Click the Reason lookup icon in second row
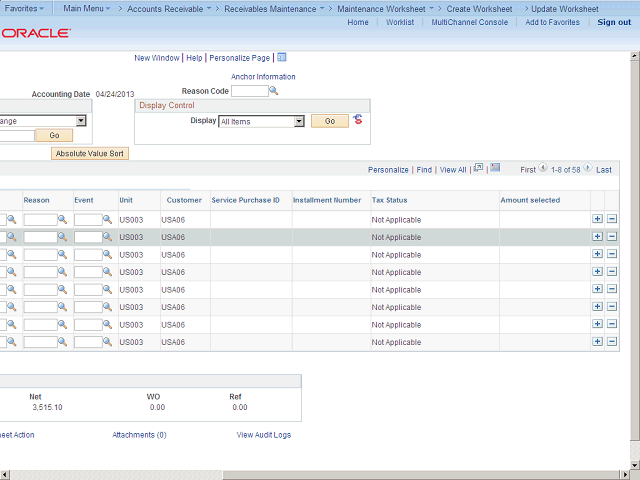 tap(62, 237)
